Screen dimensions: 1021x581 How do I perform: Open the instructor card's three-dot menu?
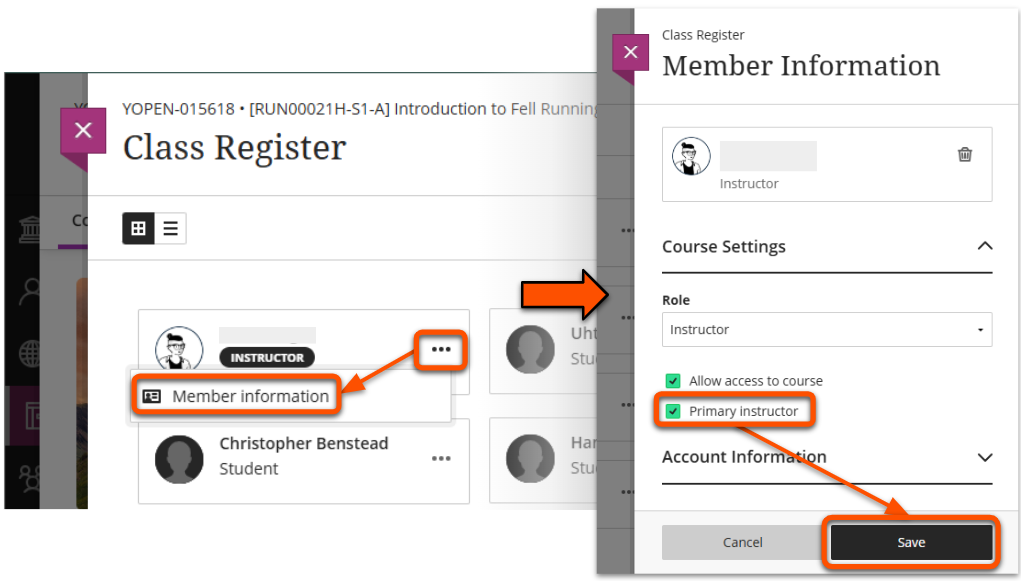click(x=441, y=349)
